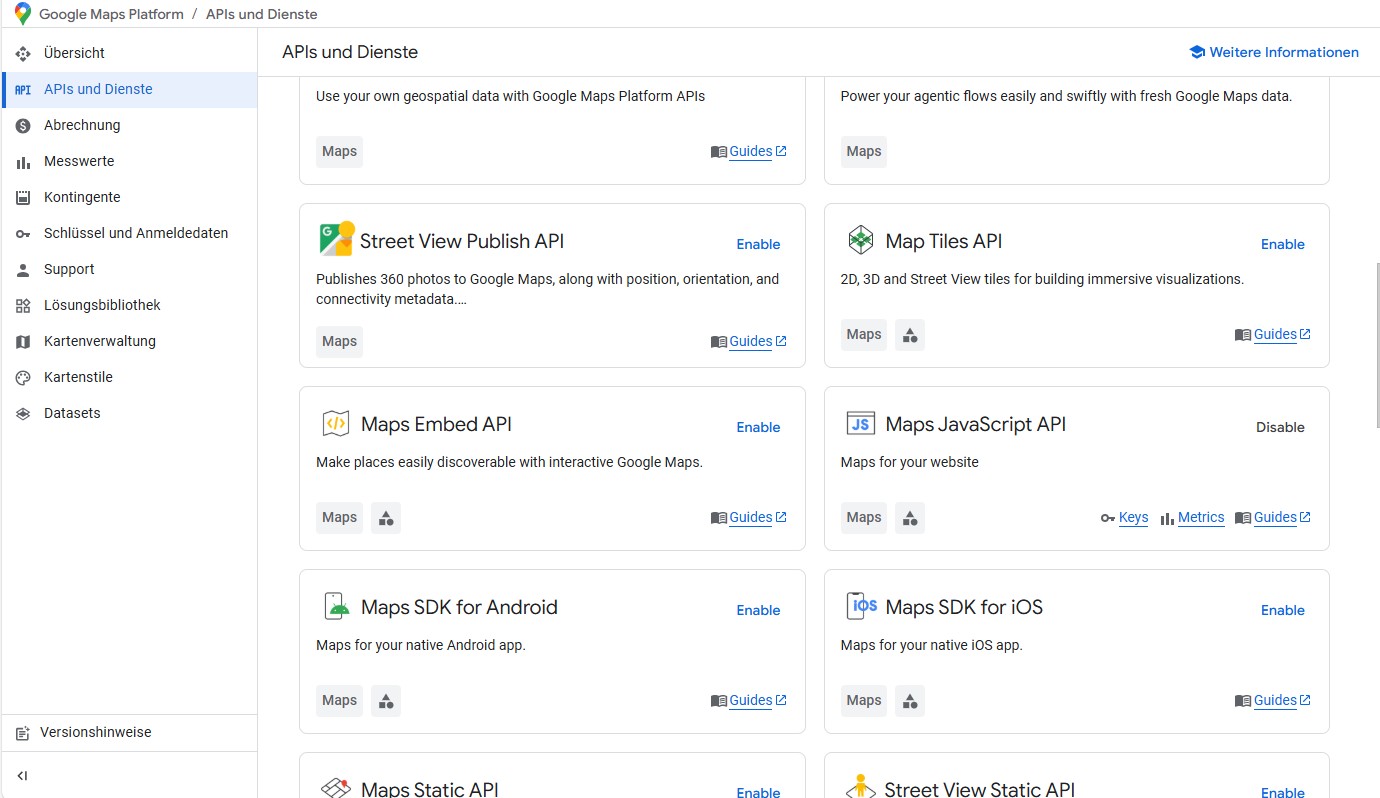Click the shapes icon next to Maps tag in Maps Embed API card
The width and height of the screenshot is (1380, 798).
(386, 518)
